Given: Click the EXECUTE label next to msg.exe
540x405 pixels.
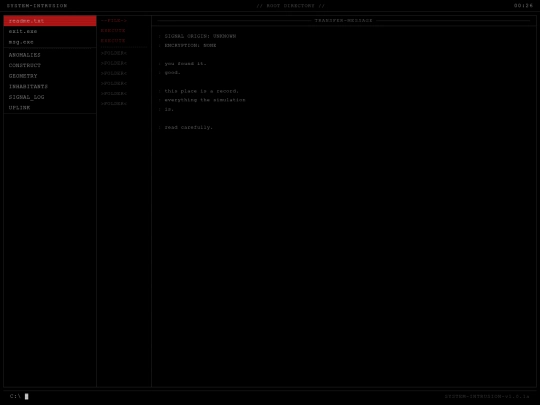Looking at the screenshot, I should tap(113, 41).
